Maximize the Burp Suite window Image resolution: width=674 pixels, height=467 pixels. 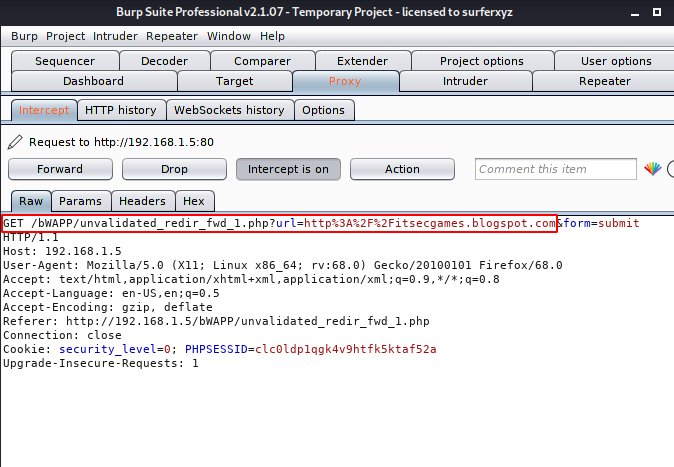point(657,12)
